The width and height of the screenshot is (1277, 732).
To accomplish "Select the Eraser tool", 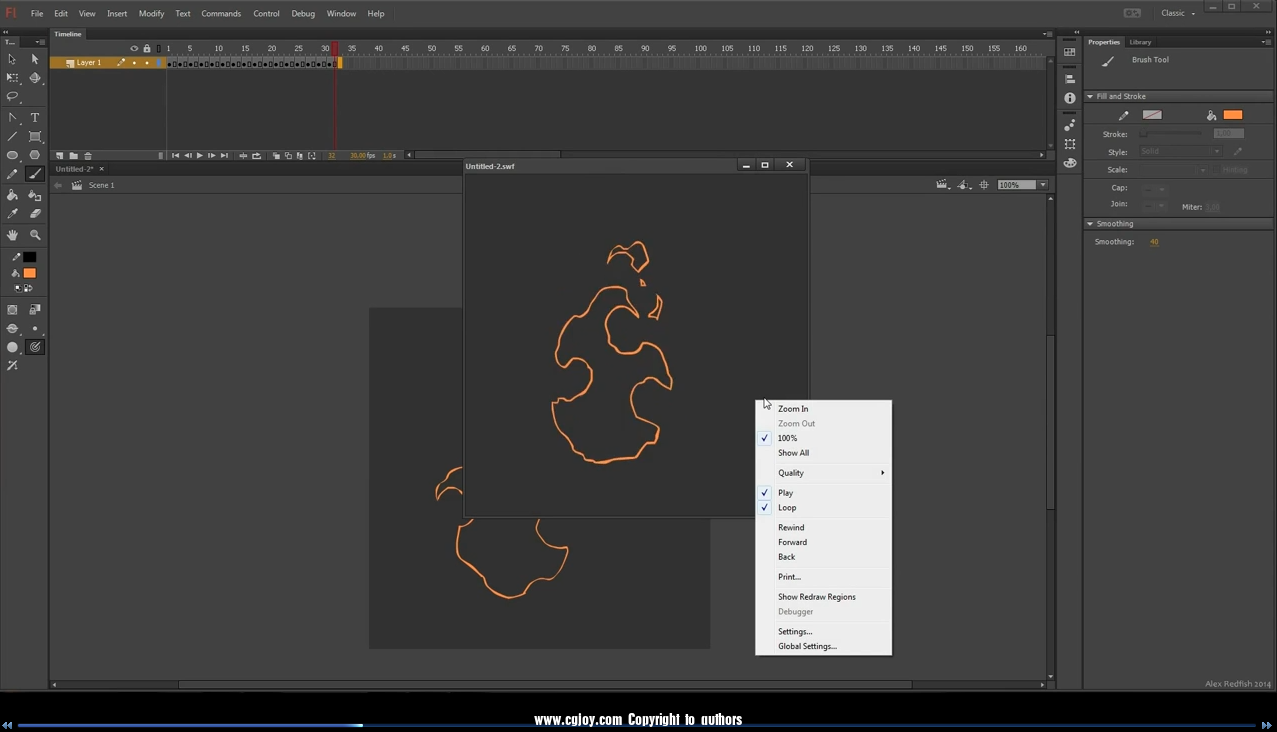I will (35, 214).
